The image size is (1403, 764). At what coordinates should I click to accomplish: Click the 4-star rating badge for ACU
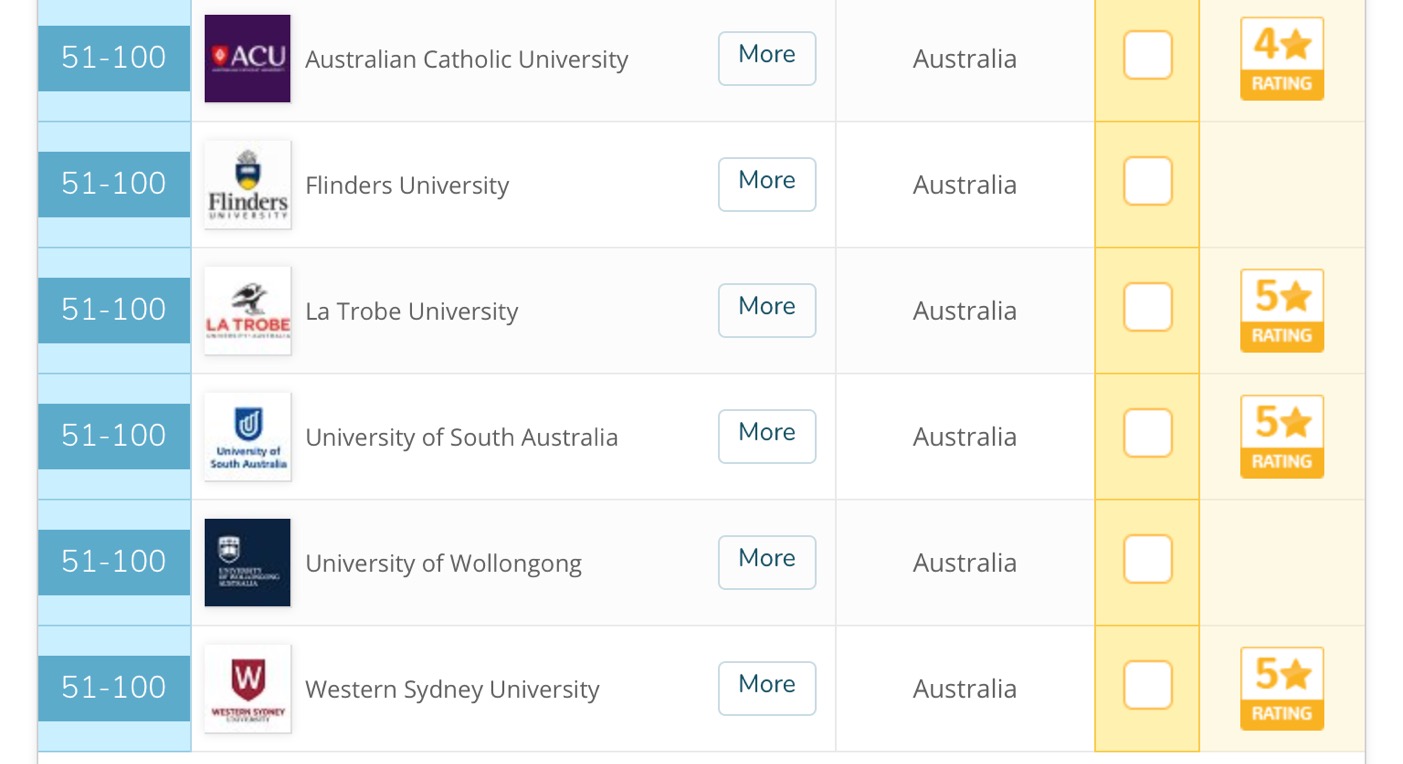(x=1281, y=59)
